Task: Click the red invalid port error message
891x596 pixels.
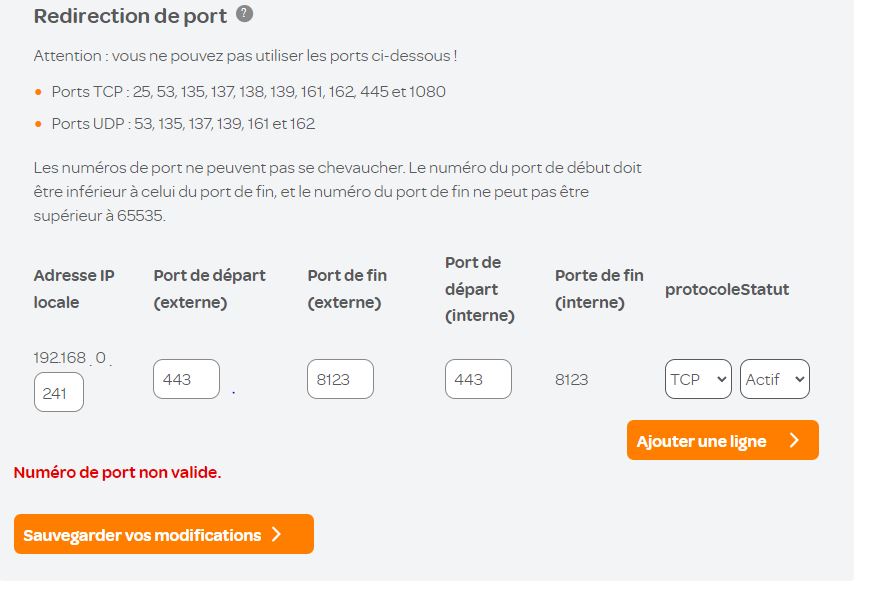Action: point(118,472)
